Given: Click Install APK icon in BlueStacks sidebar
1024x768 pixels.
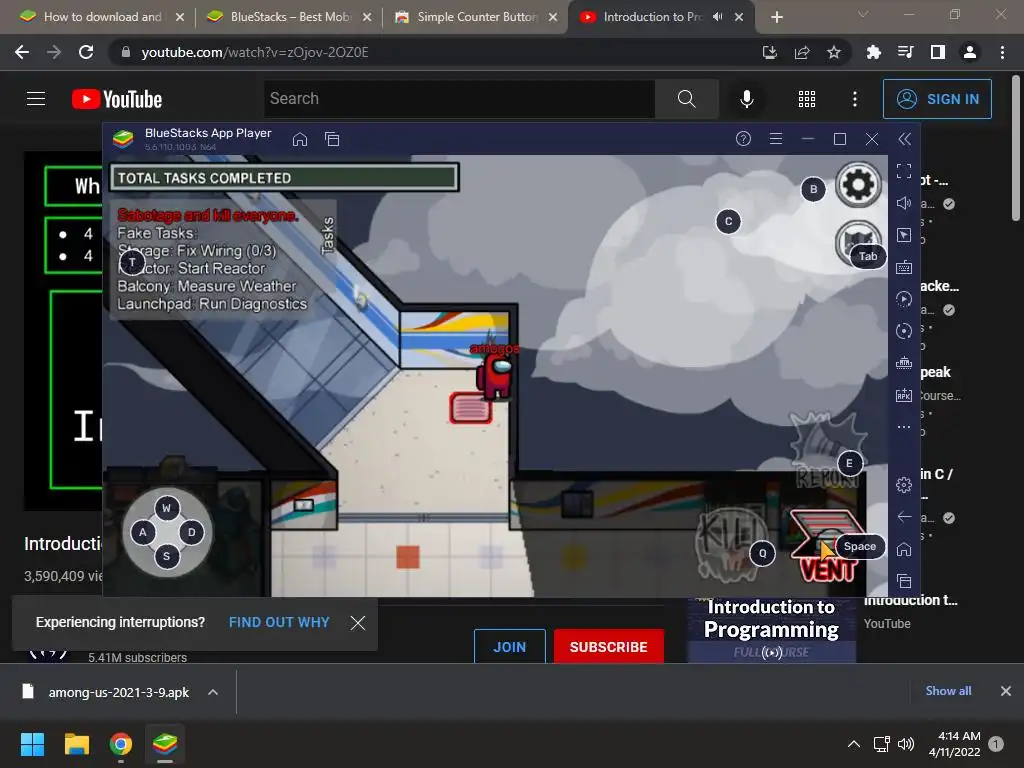Looking at the screenshot, I should tap(904, 395).
